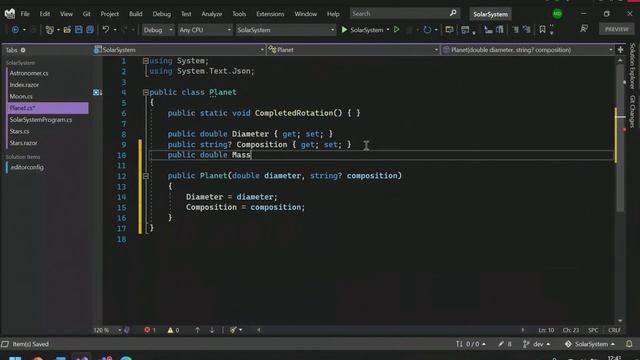
Task: Click the Hot Reload restart icon
Action: 427,29
